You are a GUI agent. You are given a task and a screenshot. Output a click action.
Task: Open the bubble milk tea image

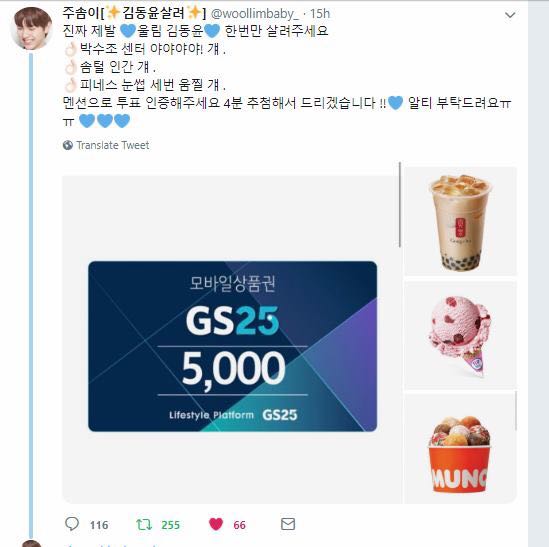tap(460, 221)
